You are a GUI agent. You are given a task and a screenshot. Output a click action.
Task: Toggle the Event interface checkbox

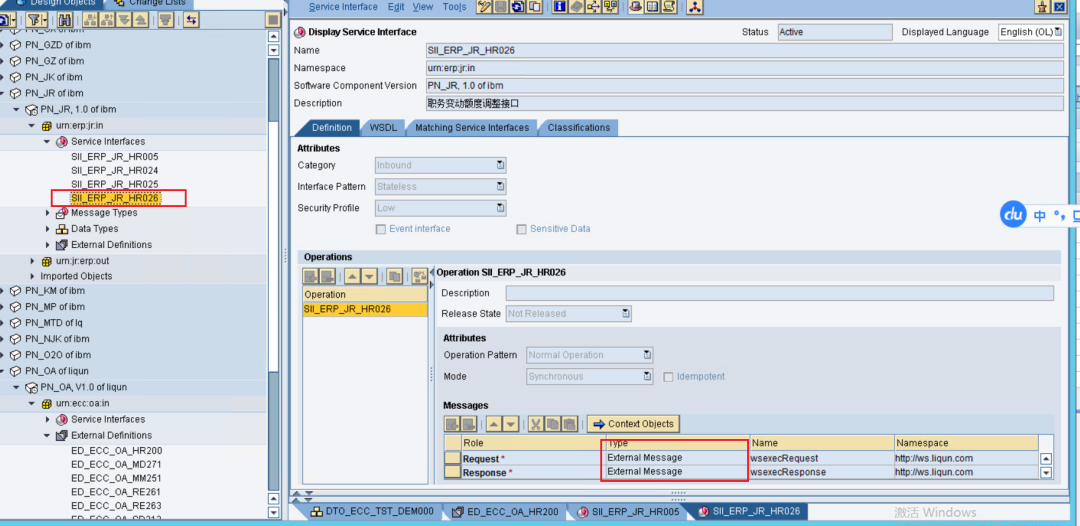(x=380, y=229)
